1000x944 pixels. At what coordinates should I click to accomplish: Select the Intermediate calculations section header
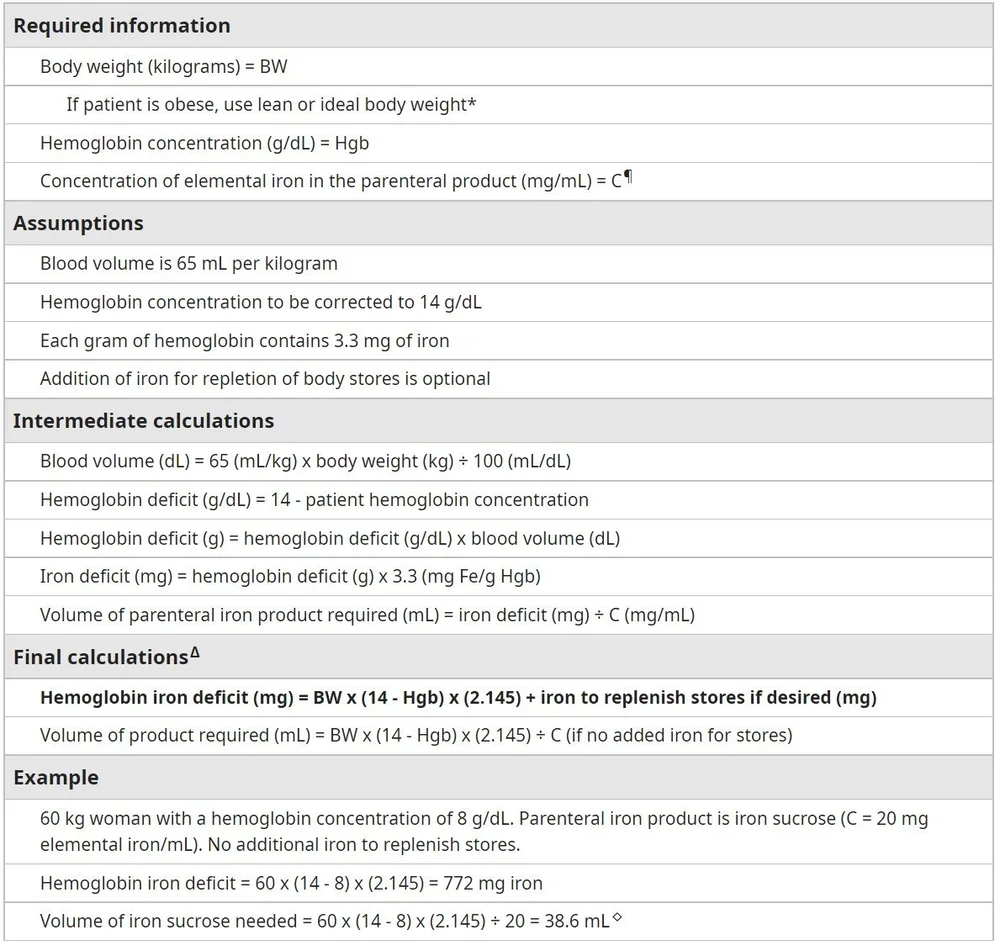point(143,421)
